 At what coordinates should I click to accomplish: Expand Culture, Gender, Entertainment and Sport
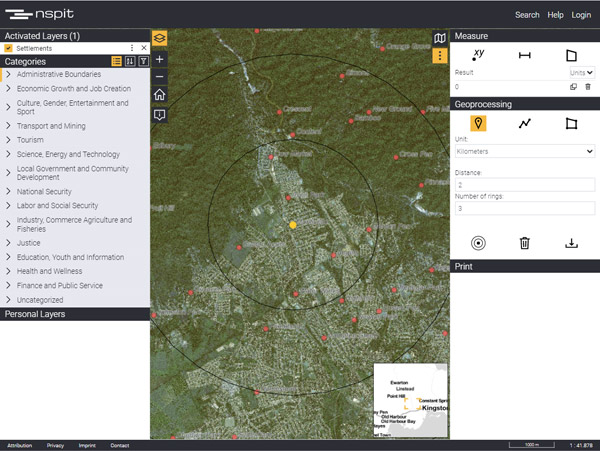click(x=8, y=107)
